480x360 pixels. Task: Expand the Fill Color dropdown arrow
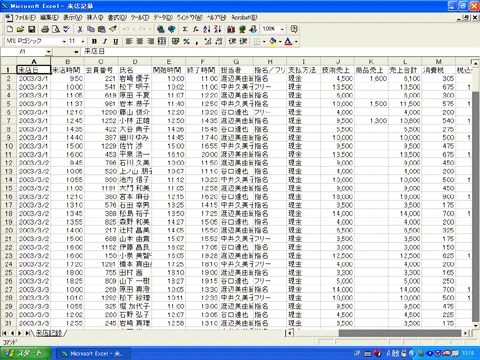pos(280,41)
